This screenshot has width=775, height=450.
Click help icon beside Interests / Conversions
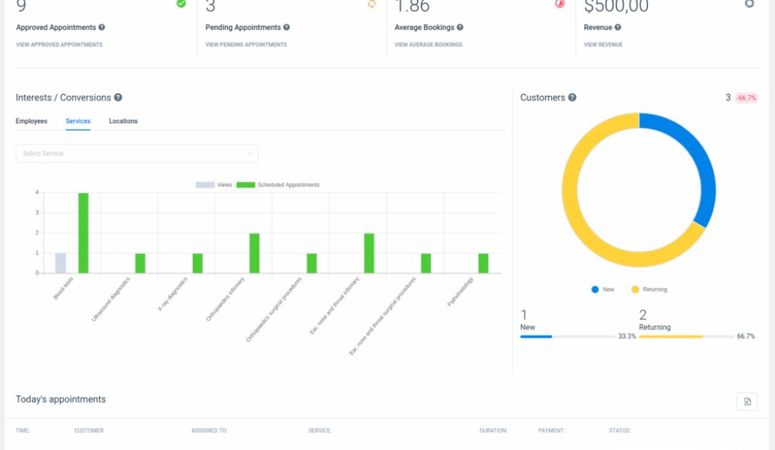(118, 97)
